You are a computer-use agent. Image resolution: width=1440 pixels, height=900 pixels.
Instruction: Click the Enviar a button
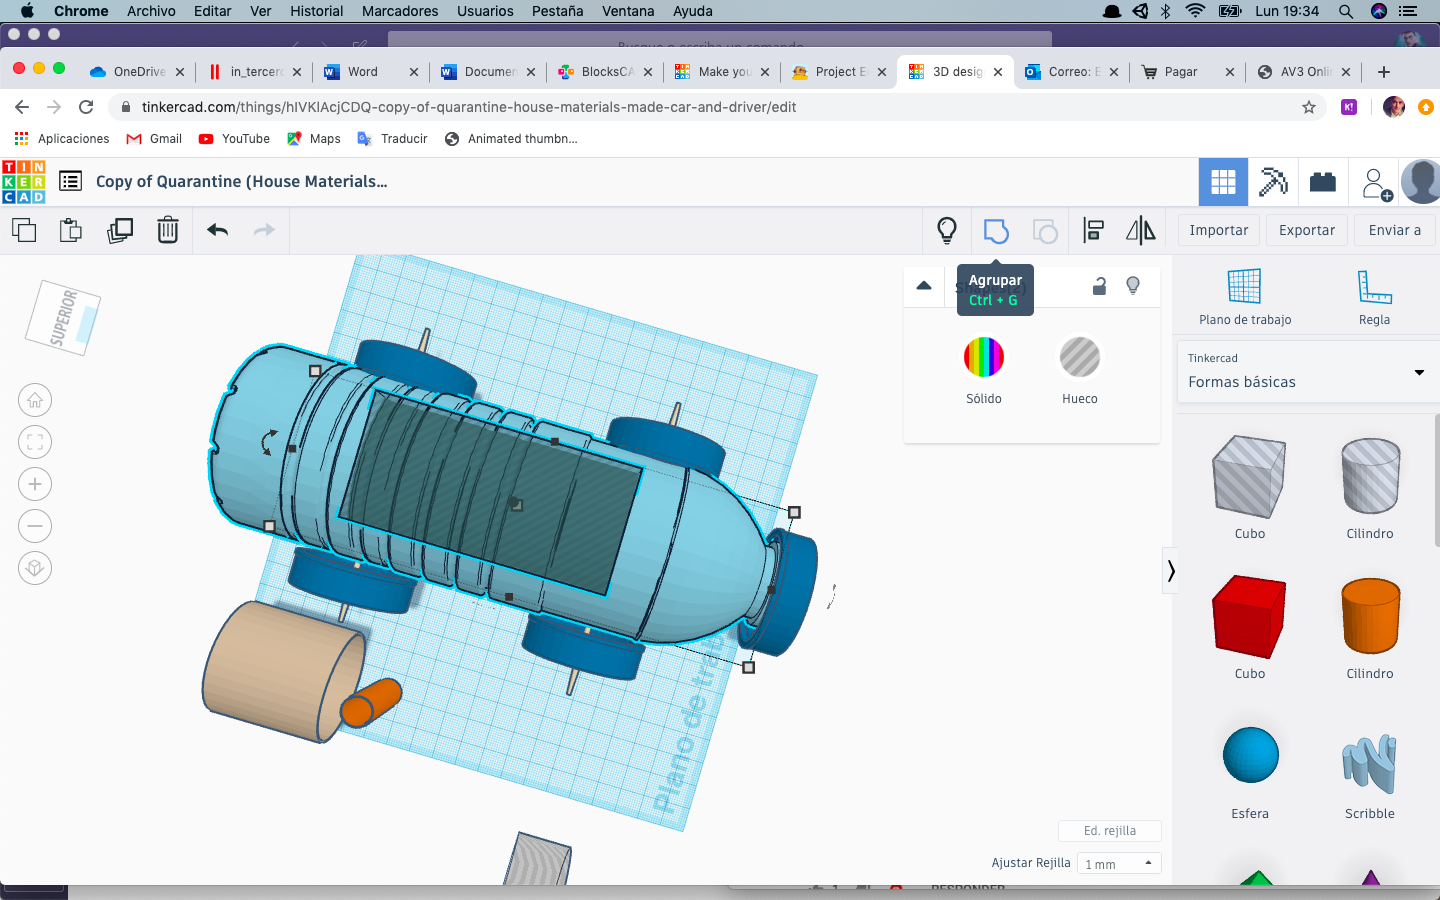click(x=1395, y=230)
